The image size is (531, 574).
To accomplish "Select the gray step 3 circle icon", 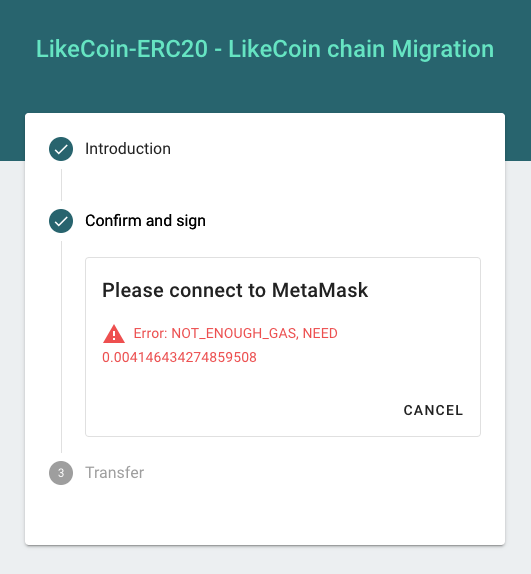I will (61, 473).
